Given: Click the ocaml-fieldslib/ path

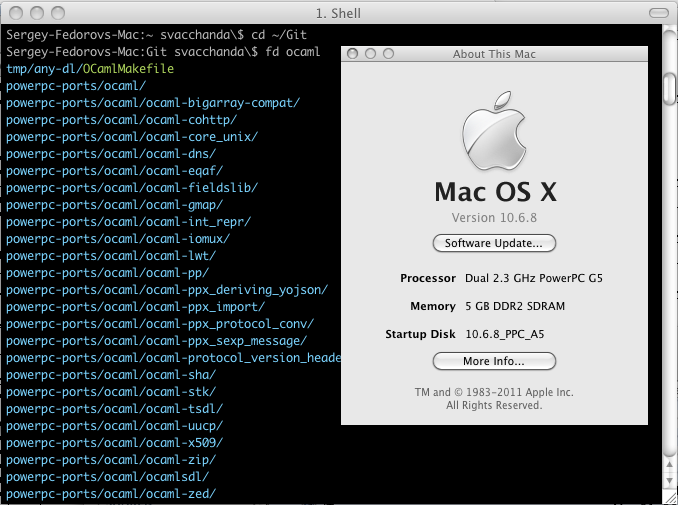Looking at the screenshot, I should 132,188.
